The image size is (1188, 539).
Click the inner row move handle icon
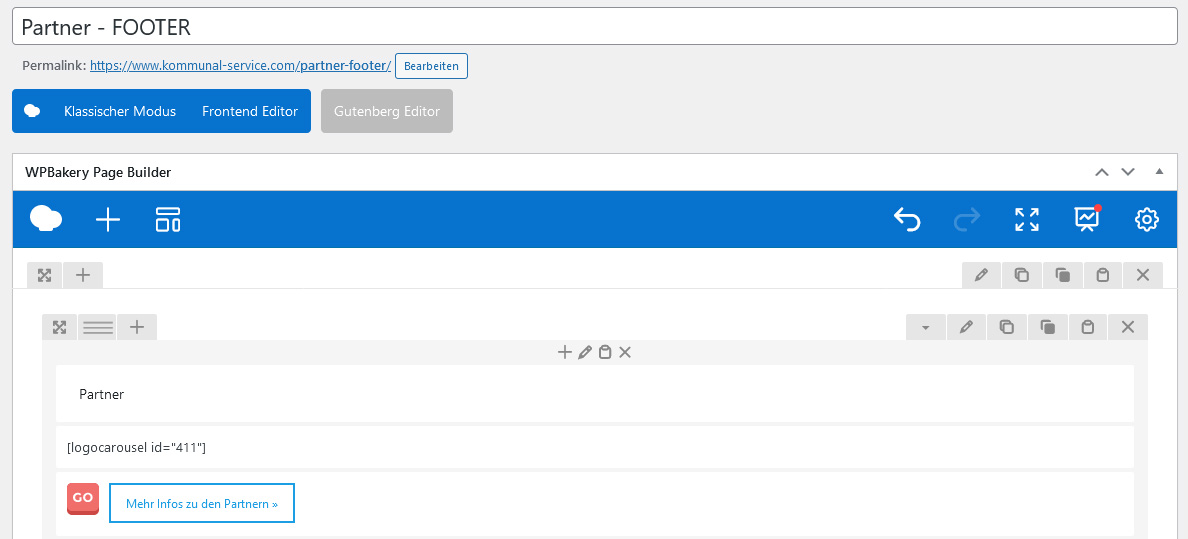pyautogui.click(x=59, y=327)
